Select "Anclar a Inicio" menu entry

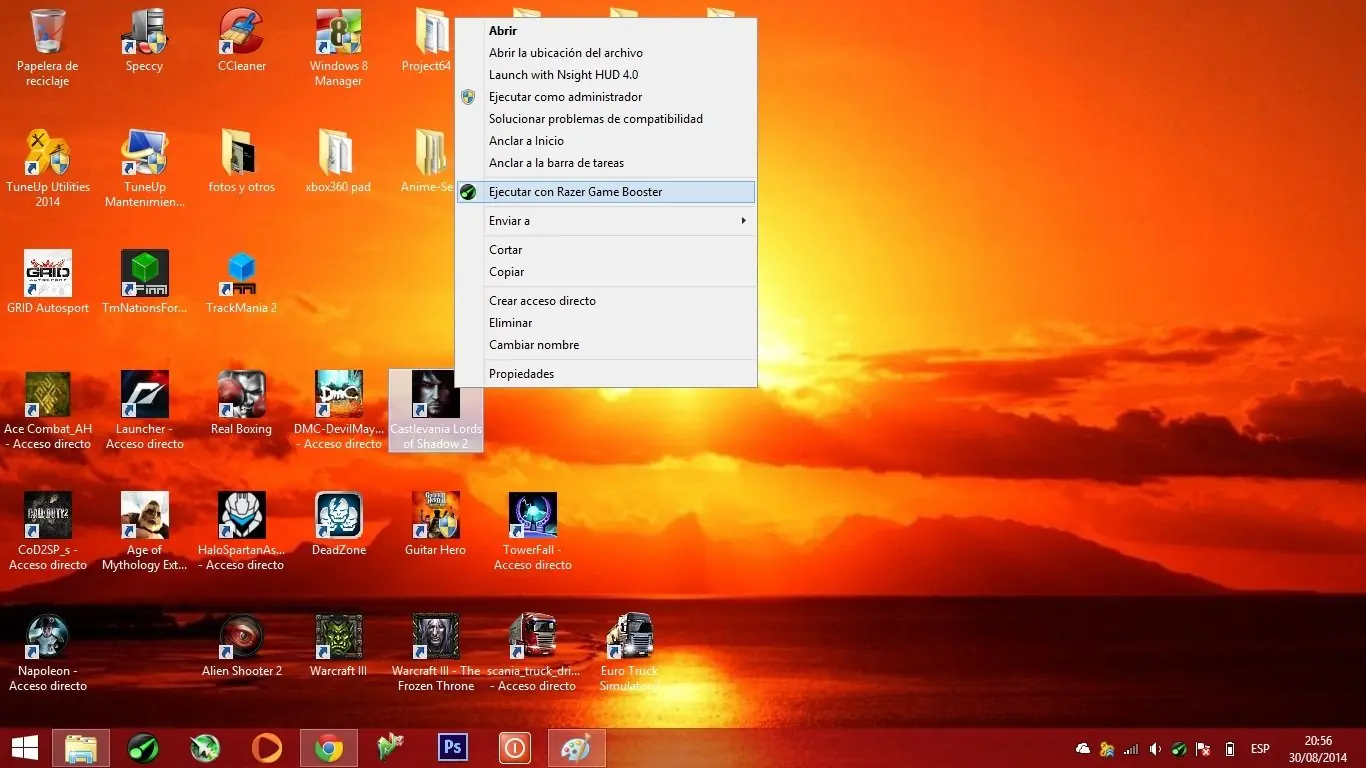[606, 141]
